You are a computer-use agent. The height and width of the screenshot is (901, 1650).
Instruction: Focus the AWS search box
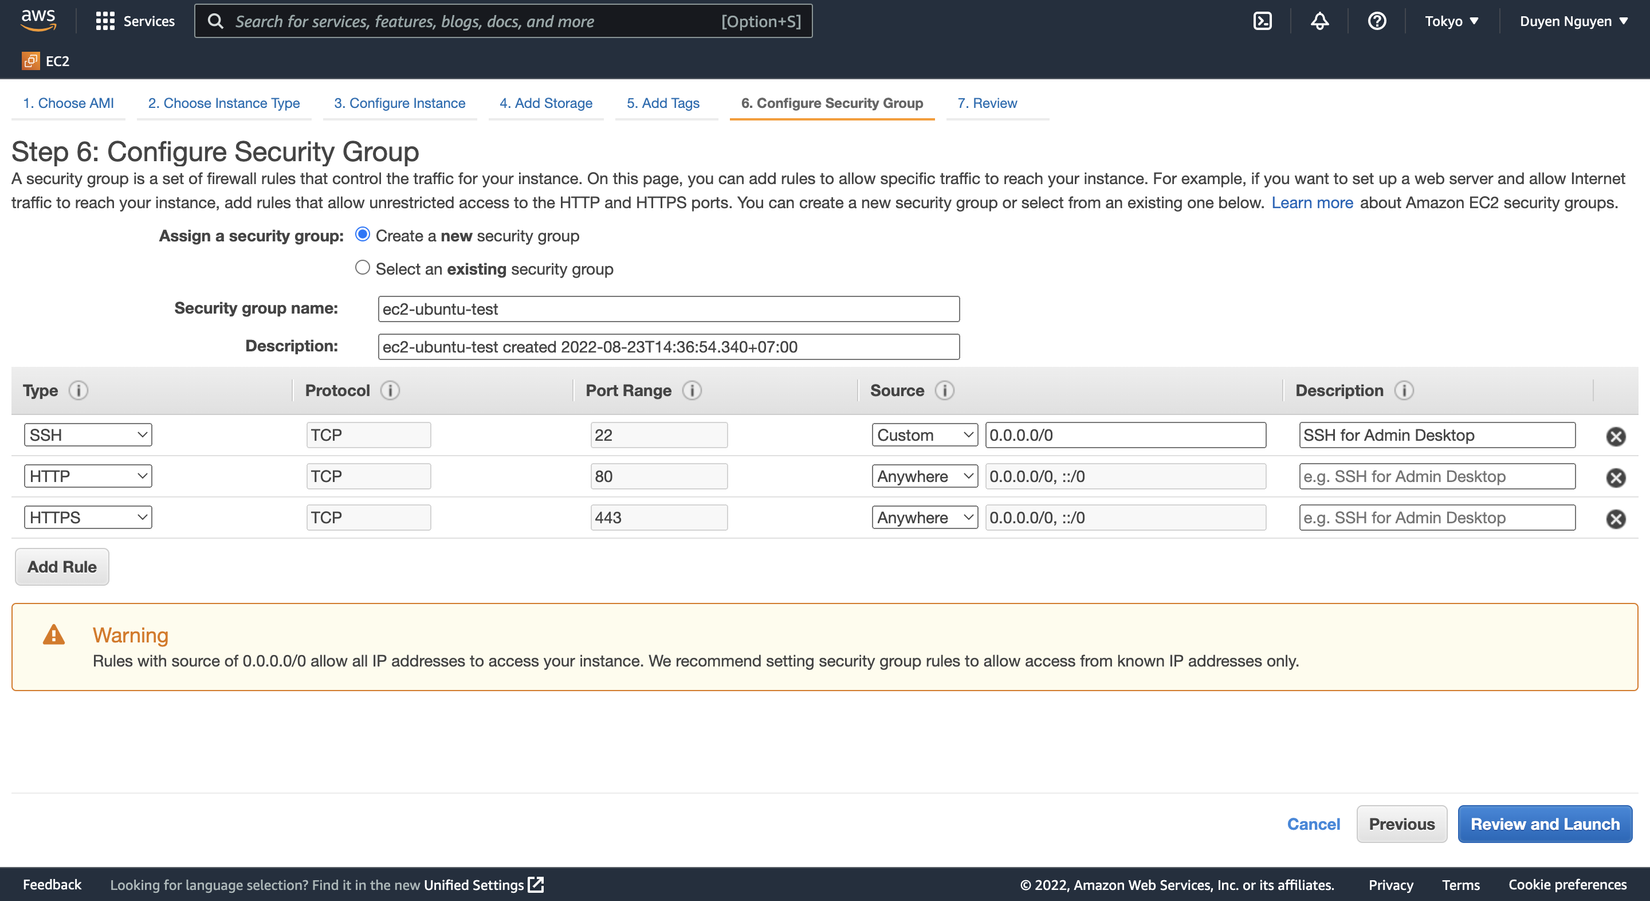(503, 21)
